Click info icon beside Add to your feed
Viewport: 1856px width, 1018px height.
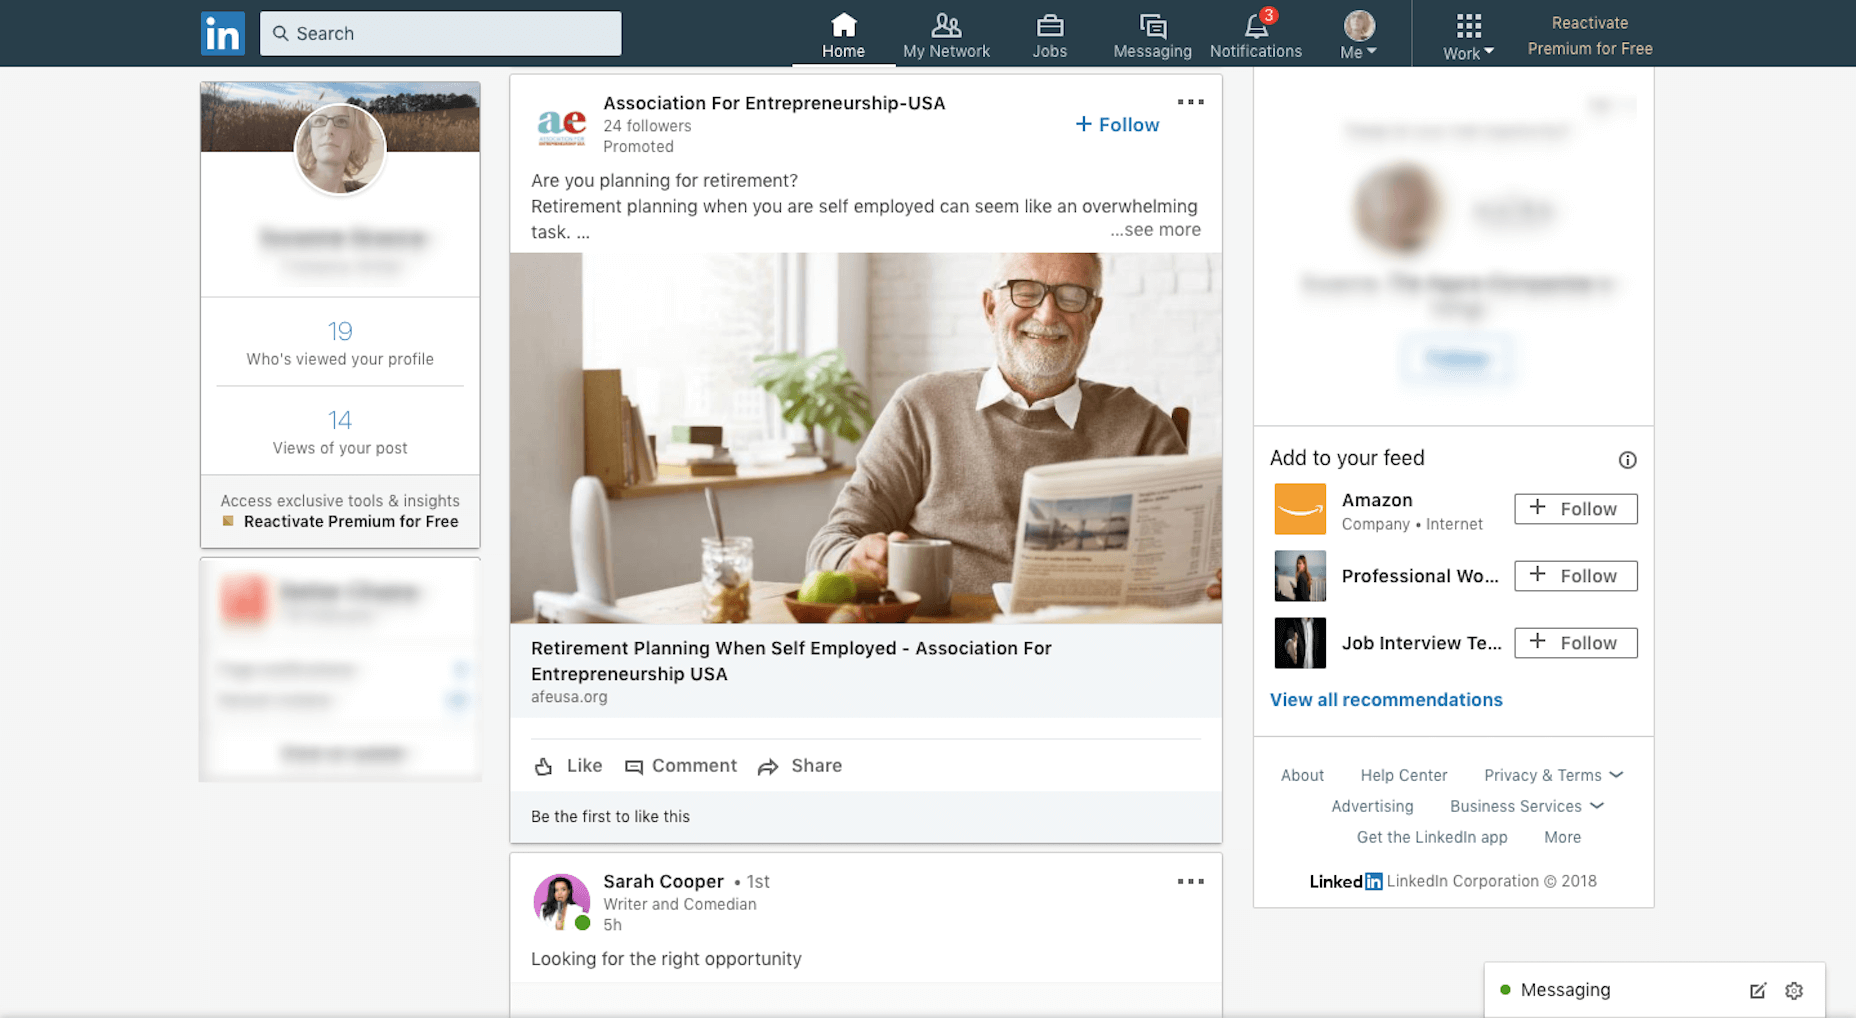(1627, 460)
